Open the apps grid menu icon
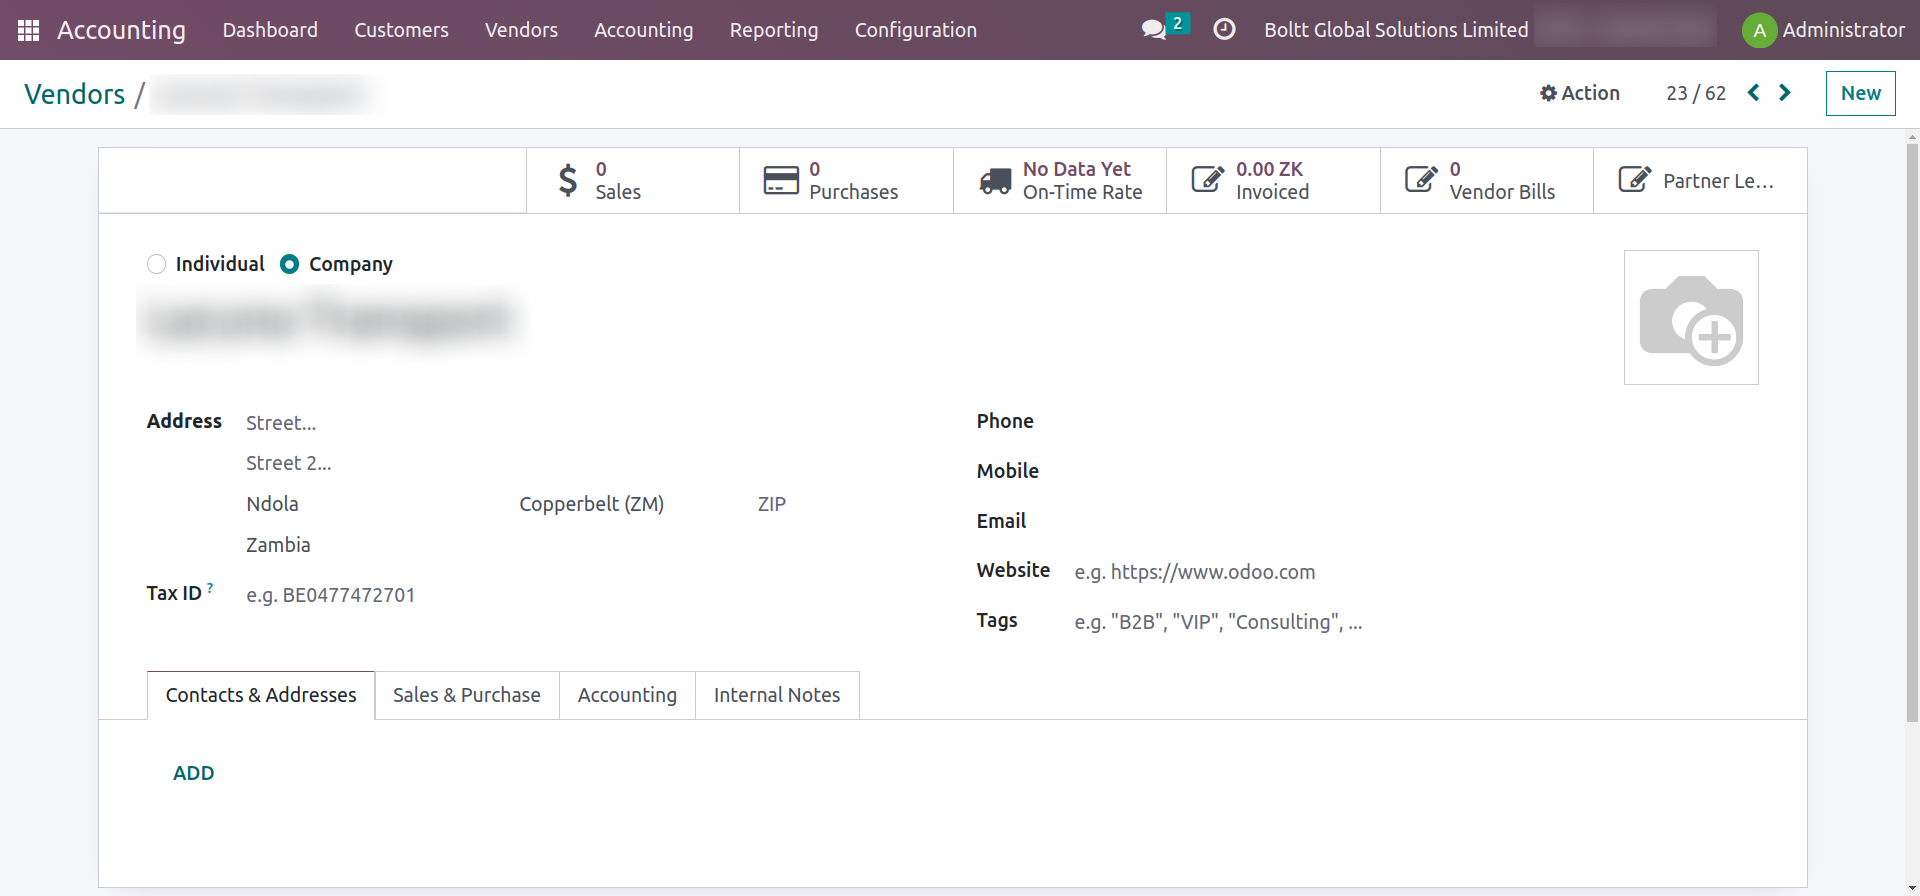The height and width of the screenshot is (896, 1920). [28, 30]
